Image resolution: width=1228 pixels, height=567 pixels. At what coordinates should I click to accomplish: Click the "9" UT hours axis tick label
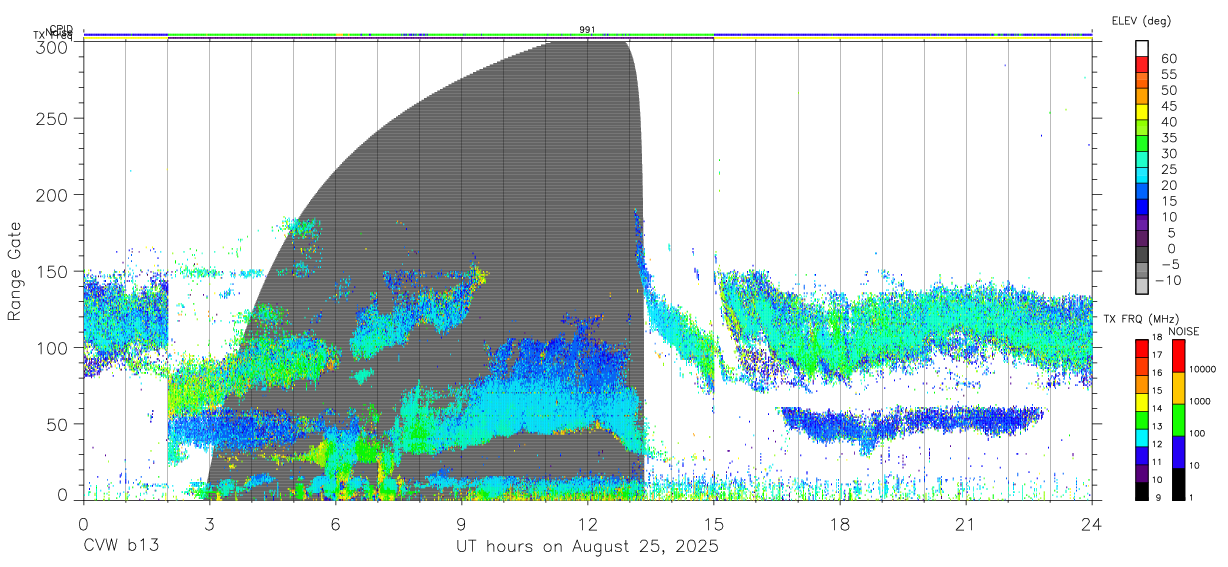click(x=461, y=524)
